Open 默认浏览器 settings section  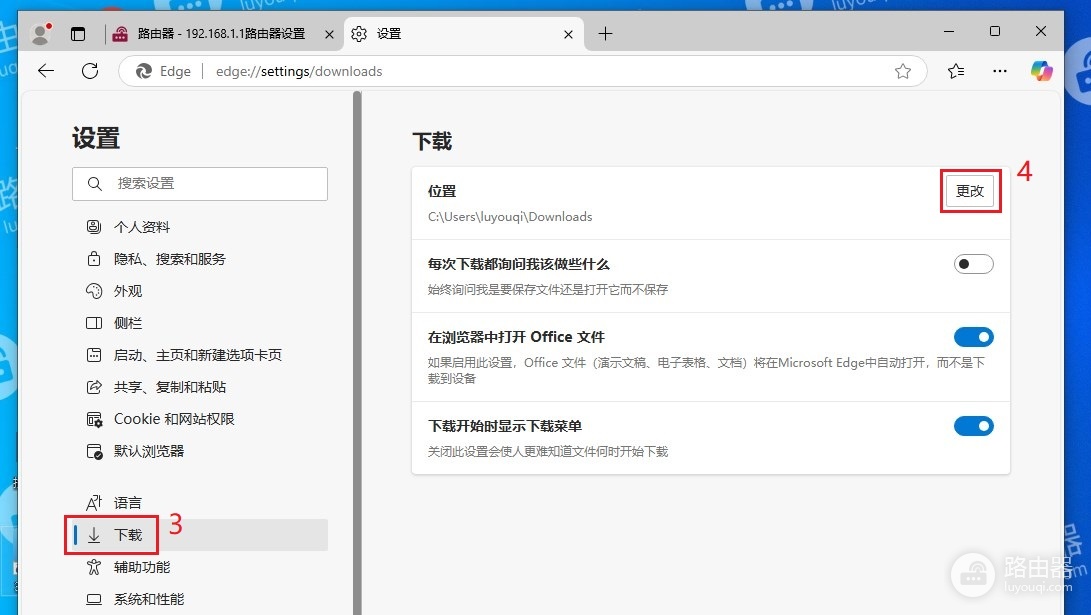200,451
